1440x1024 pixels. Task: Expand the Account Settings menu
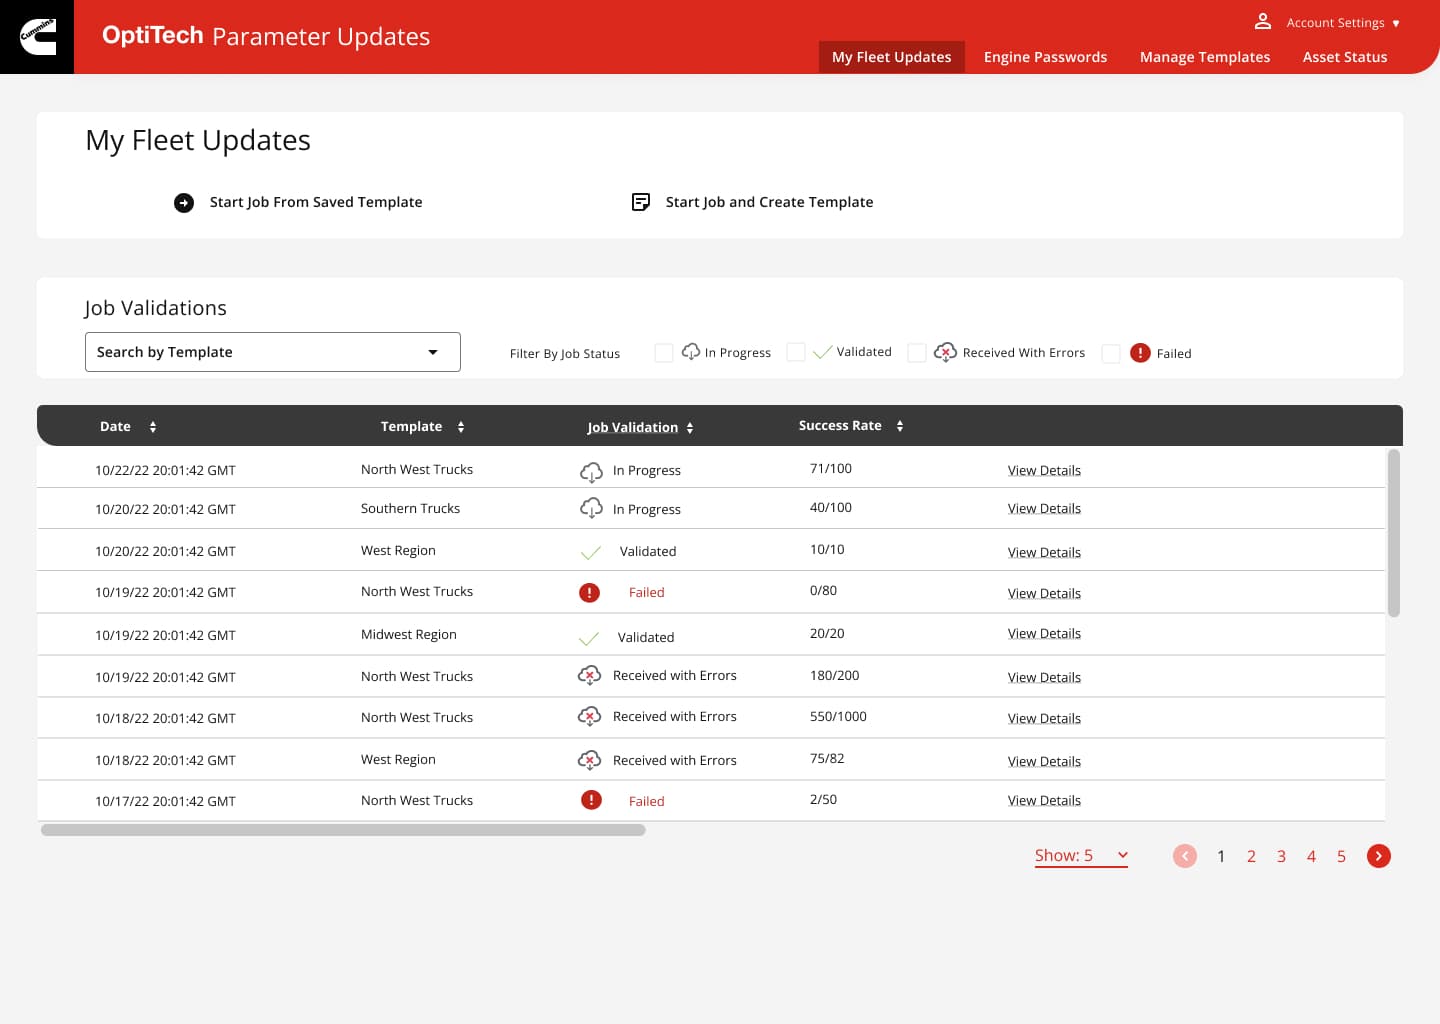(x=1343, y=23)
